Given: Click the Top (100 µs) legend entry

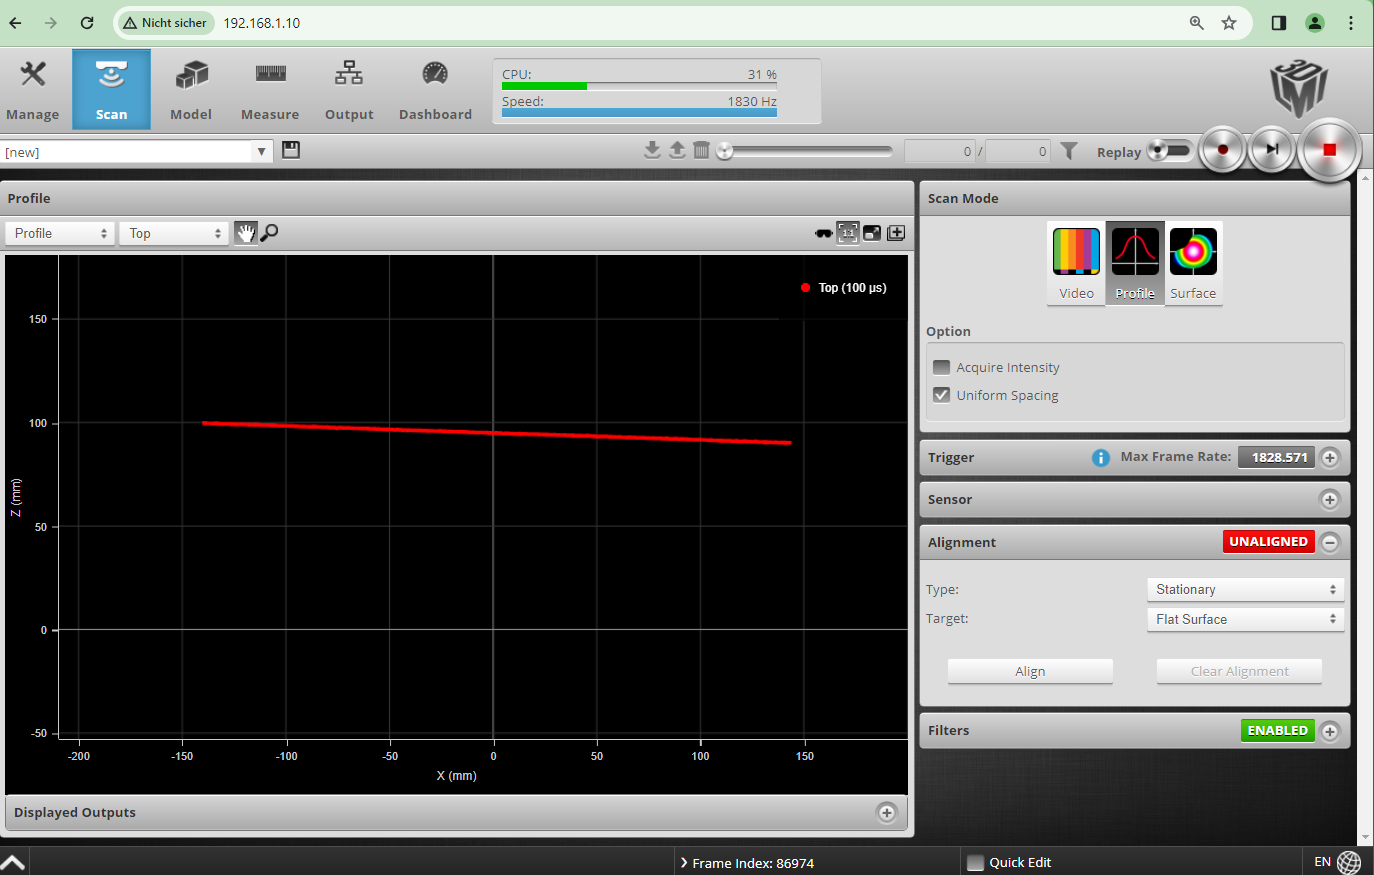Looking at the screenshot, I should coord(844,288).
